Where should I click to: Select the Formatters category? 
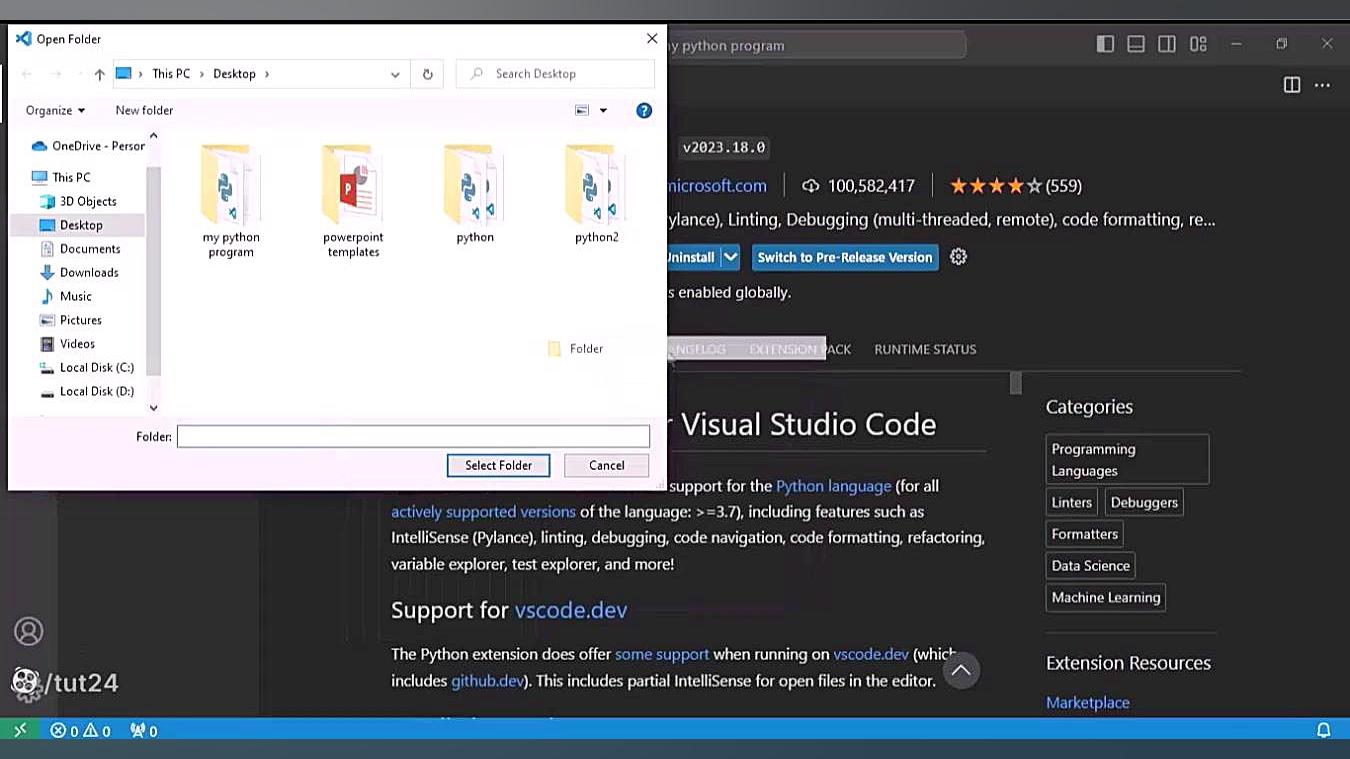point(1085,534)
